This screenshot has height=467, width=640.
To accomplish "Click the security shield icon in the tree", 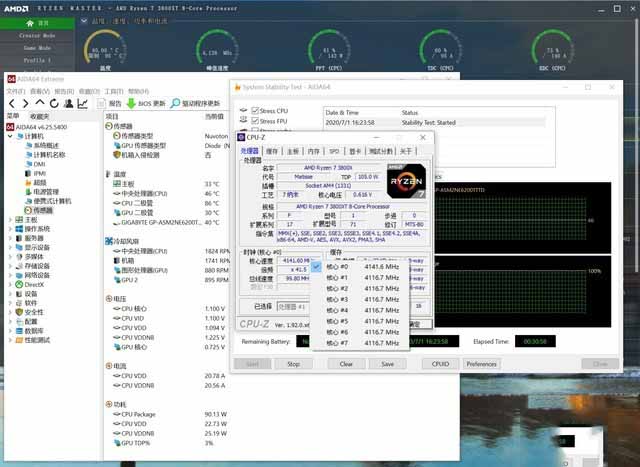I will pos(19,312).
